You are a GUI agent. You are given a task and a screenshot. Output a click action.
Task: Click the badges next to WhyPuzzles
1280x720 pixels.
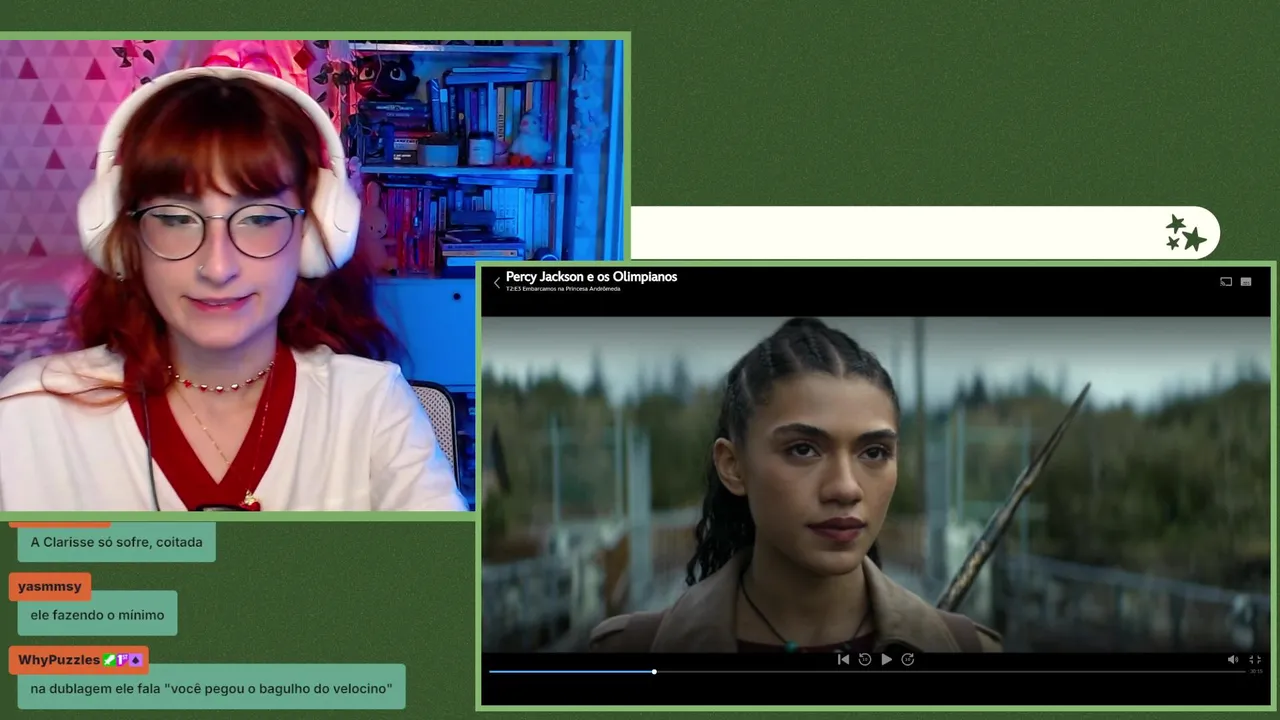[x=123, y=660]
